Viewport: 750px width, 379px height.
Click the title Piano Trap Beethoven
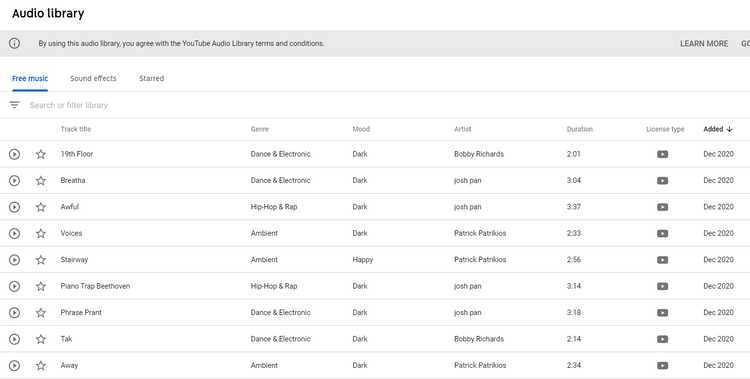(95, 286)
